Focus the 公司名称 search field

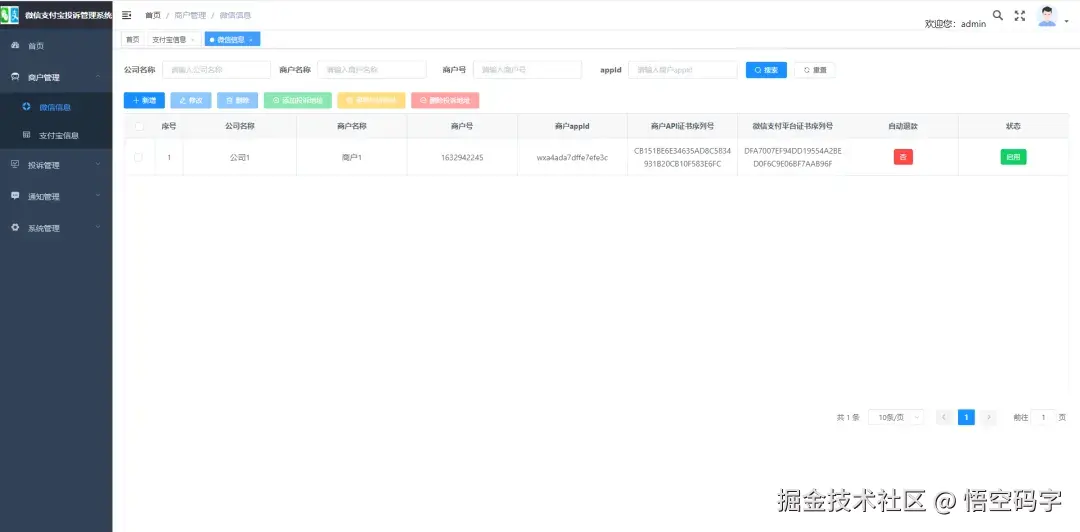click(x=216, y=70)
